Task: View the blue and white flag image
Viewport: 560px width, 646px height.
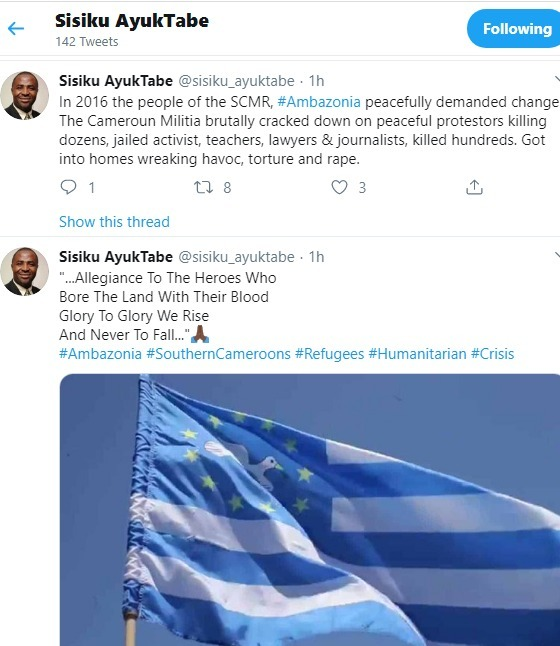Action: click(x=310, y=510)
